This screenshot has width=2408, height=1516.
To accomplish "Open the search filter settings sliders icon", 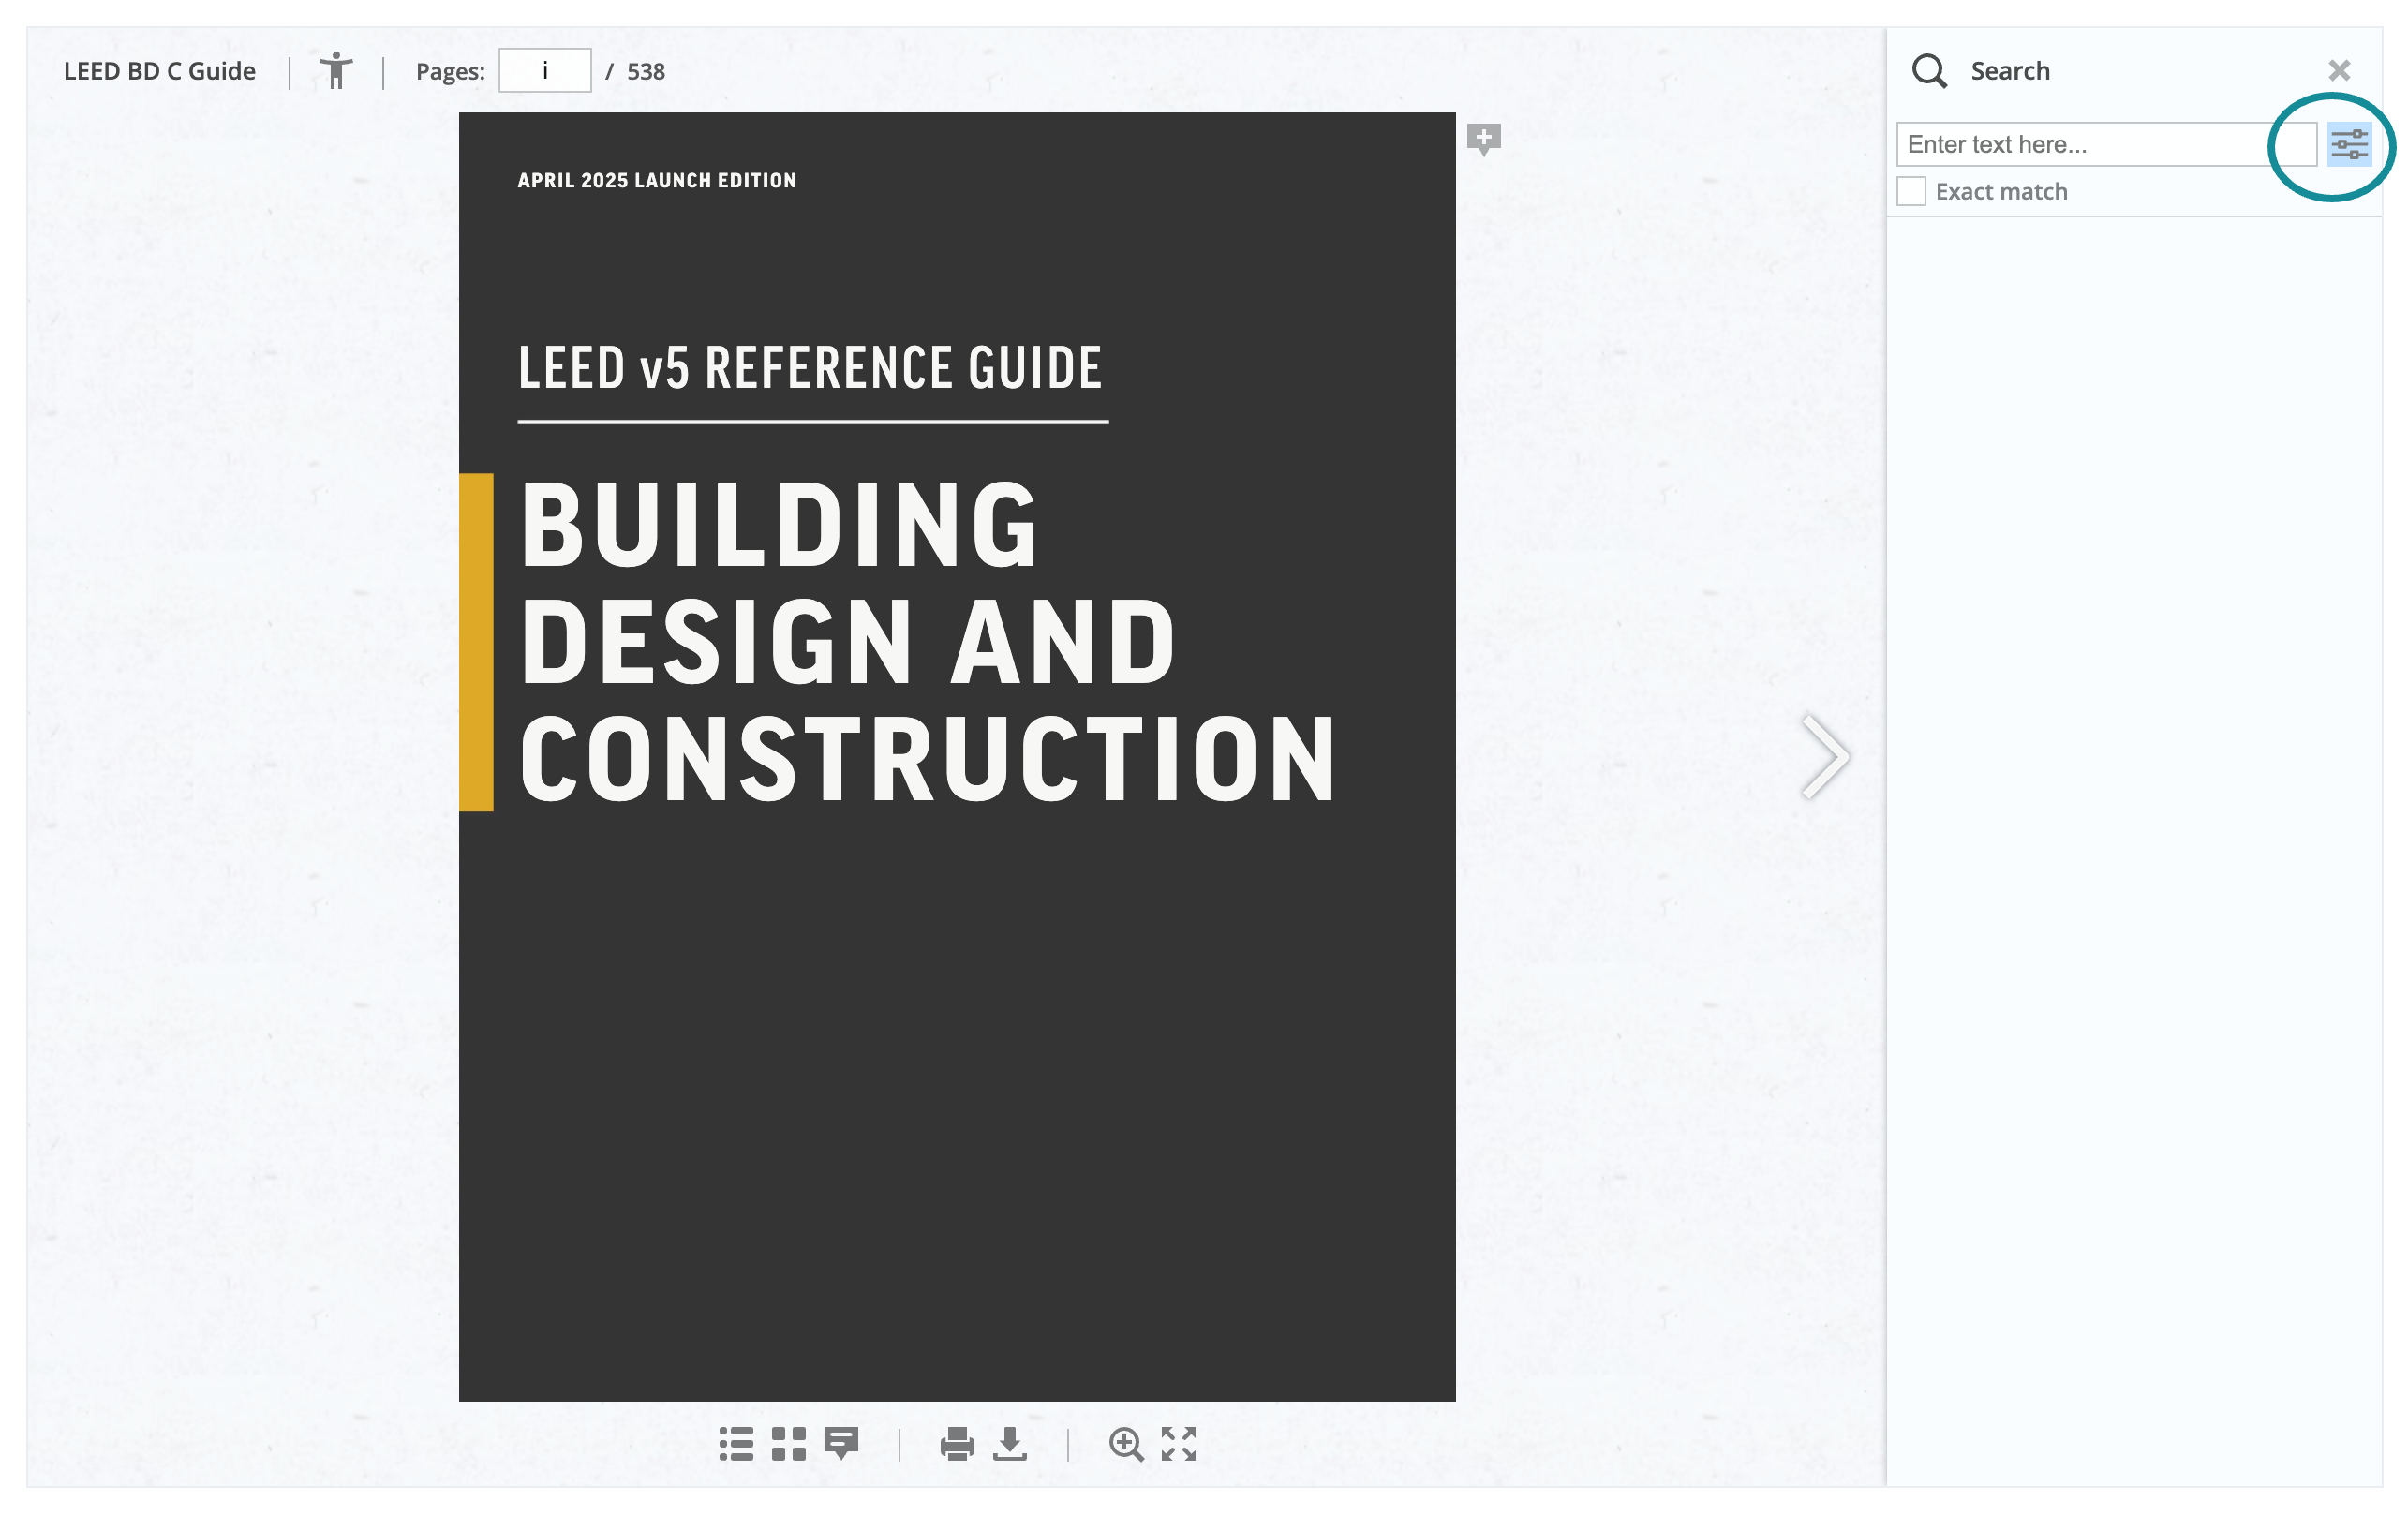I will point(2349,144).
